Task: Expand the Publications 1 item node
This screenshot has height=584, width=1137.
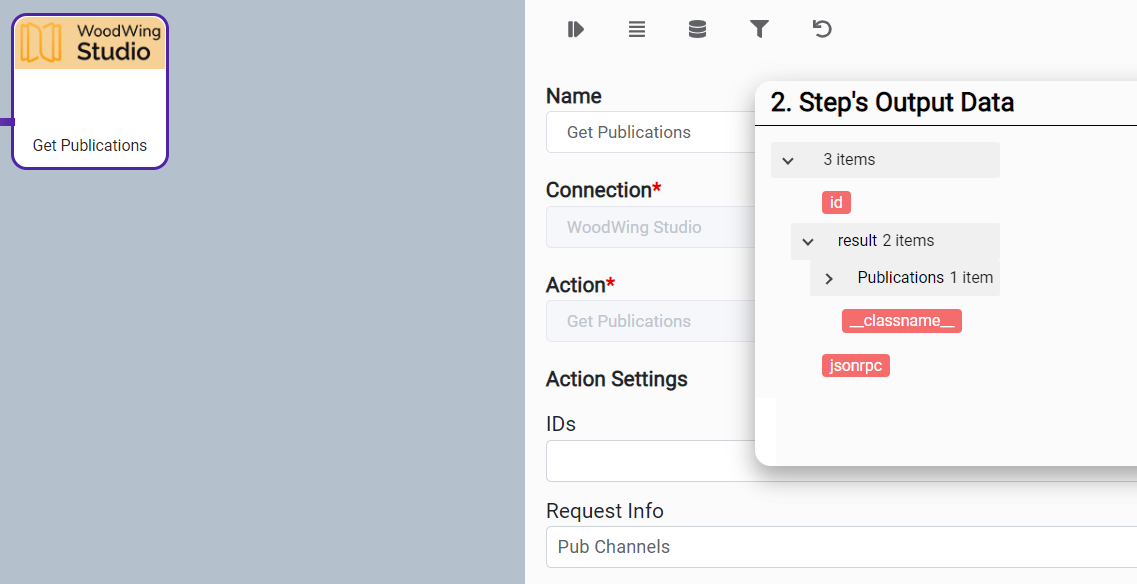Action: (x=829, y=279)
